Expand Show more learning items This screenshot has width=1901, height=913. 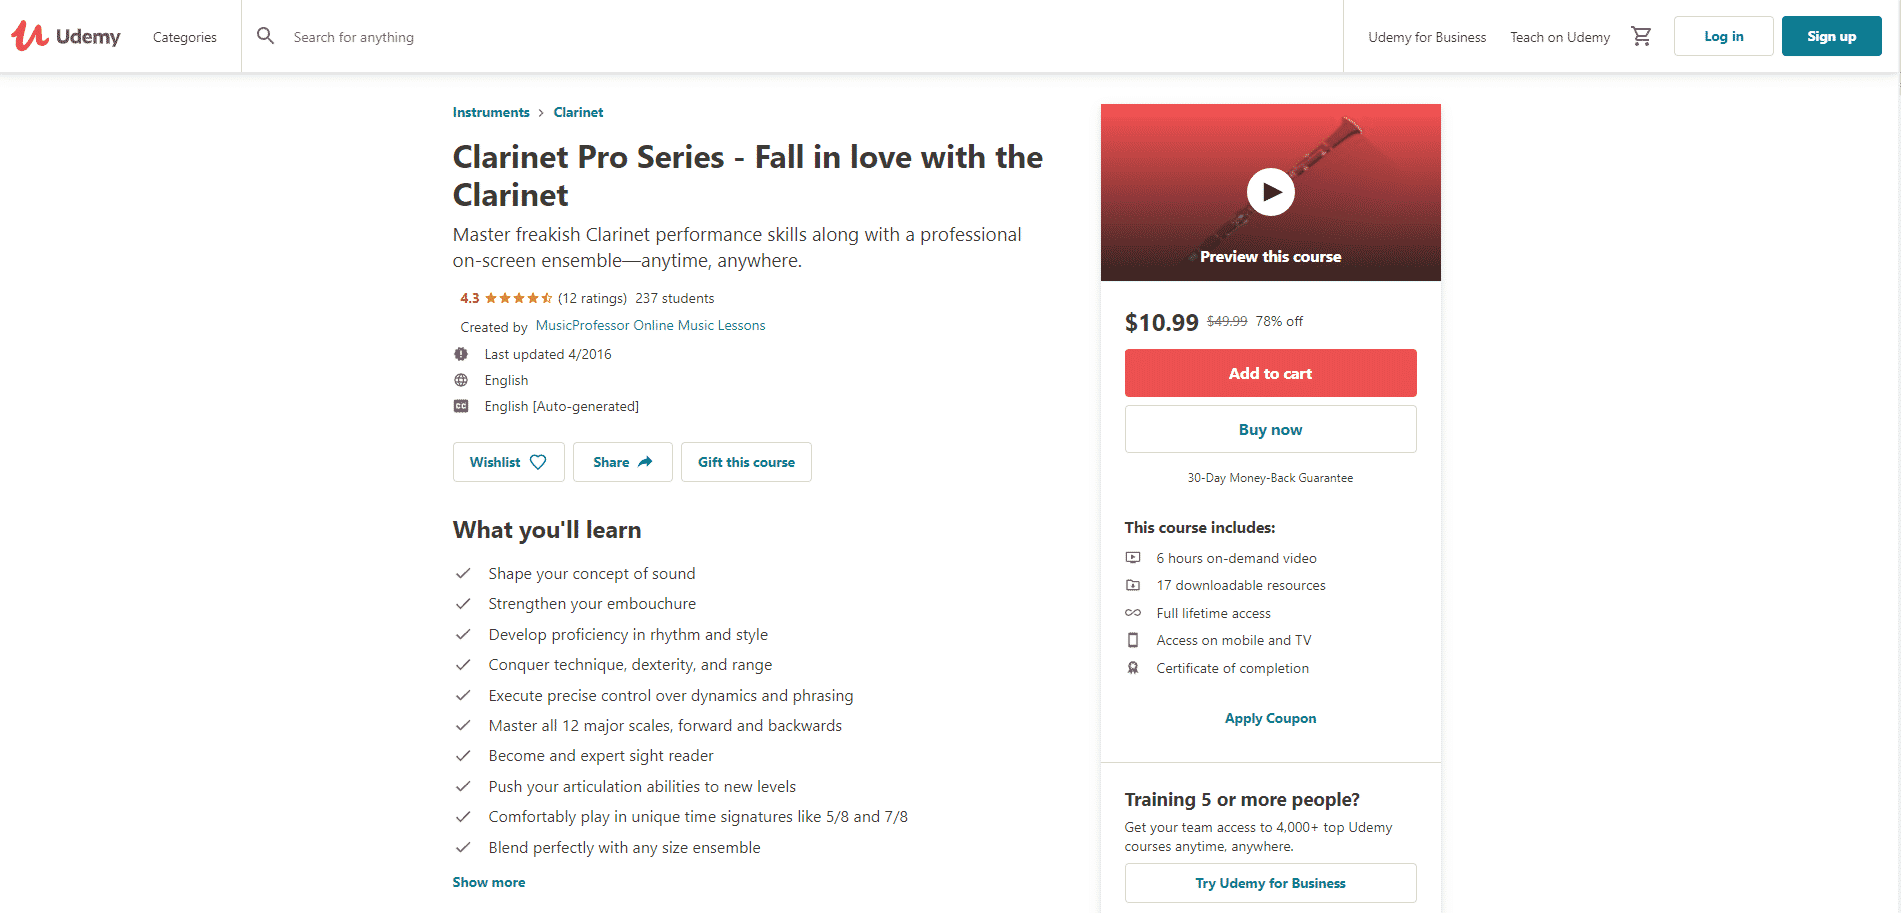click(x=488, y=882)
